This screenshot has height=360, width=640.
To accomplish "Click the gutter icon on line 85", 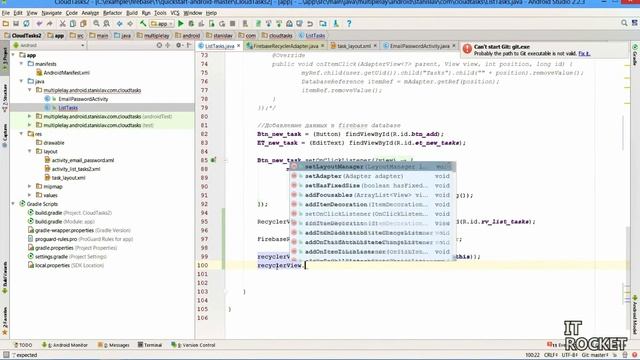I will point(213,160).
